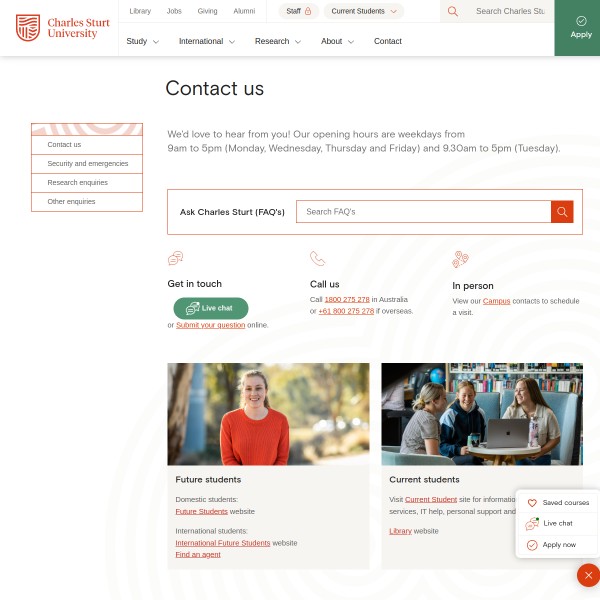
Task: Open the Future students photo thumbnail
Action: (269, 414)
